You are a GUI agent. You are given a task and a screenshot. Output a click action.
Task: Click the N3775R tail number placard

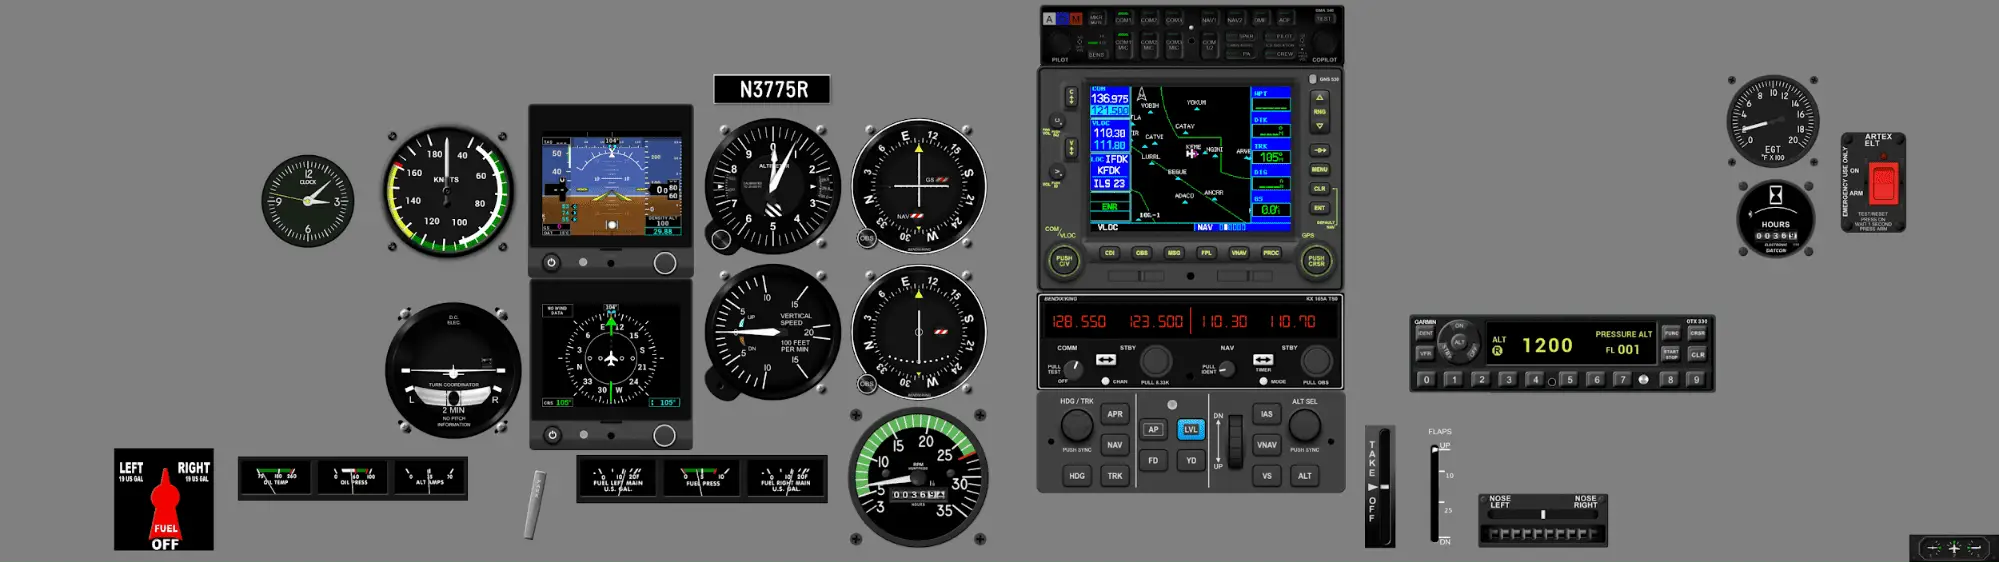772,90
